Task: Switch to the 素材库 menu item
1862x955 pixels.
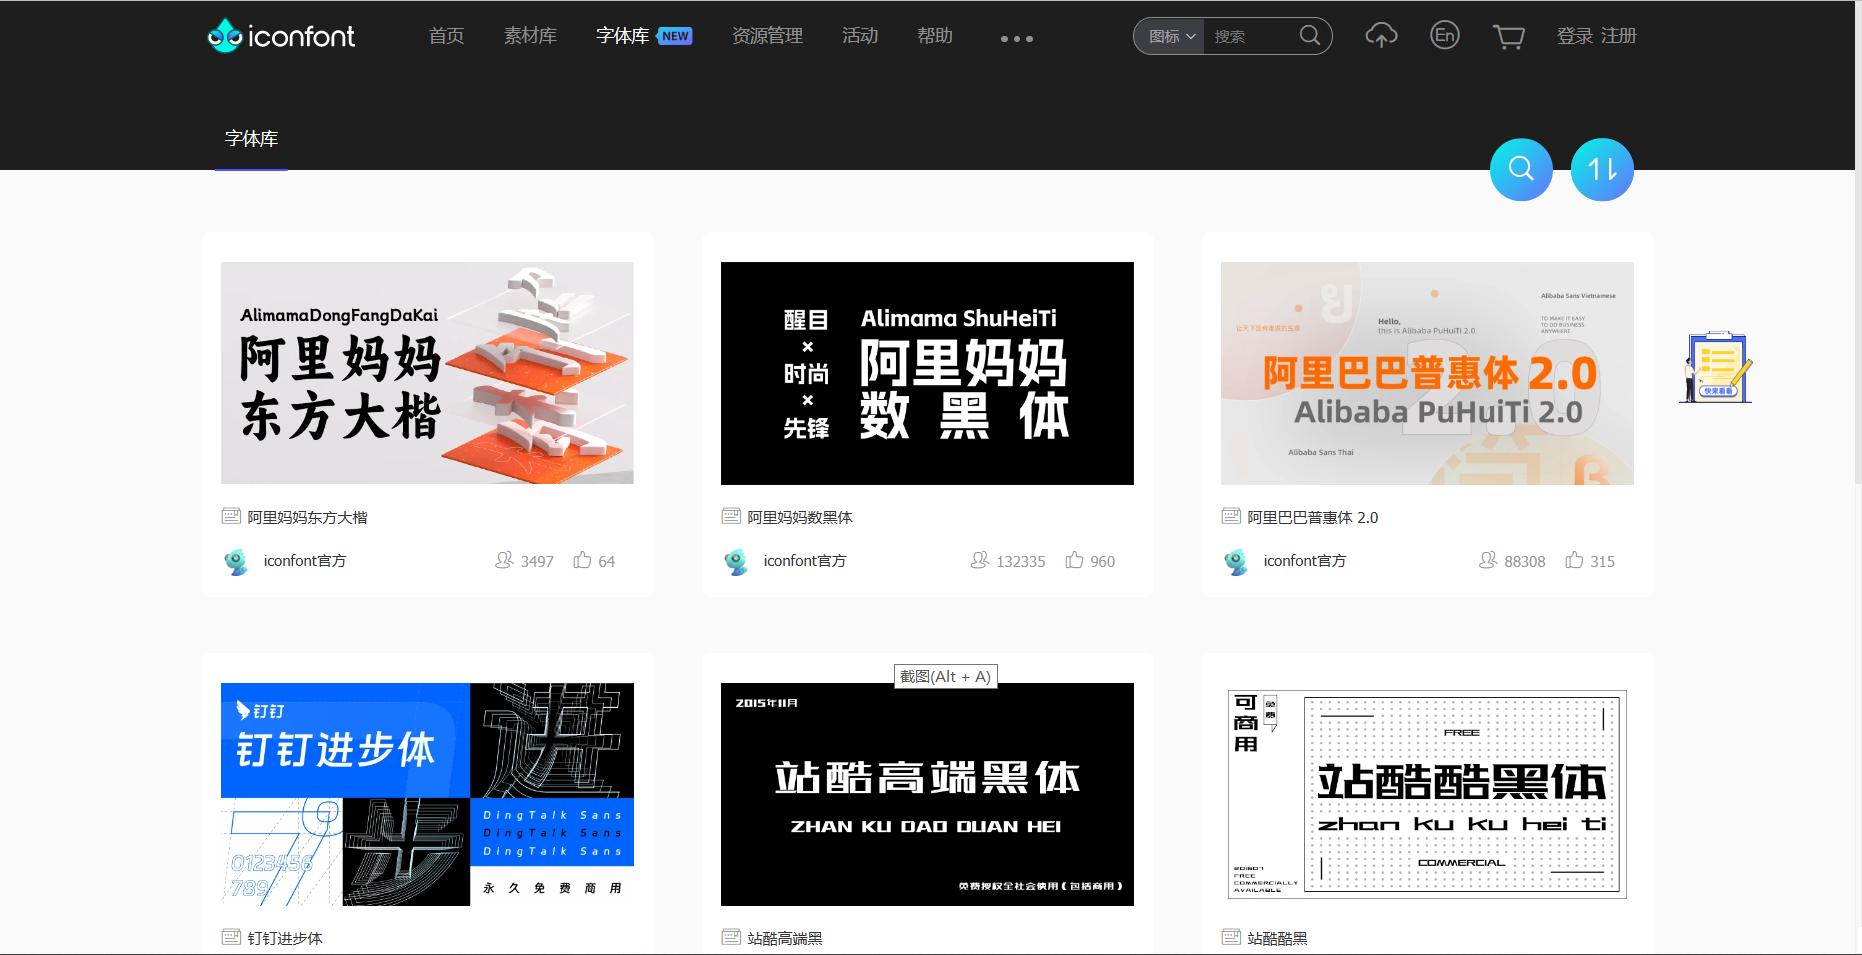Action: tap(530, 36)
